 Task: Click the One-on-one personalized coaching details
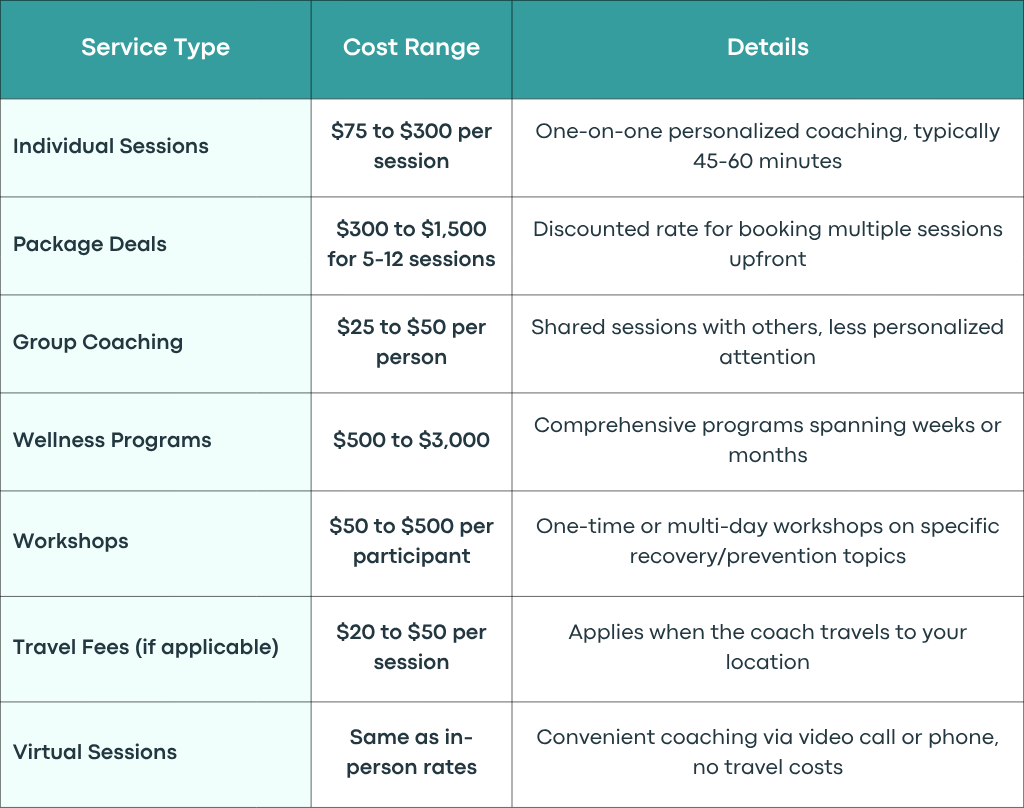[768, 146]
